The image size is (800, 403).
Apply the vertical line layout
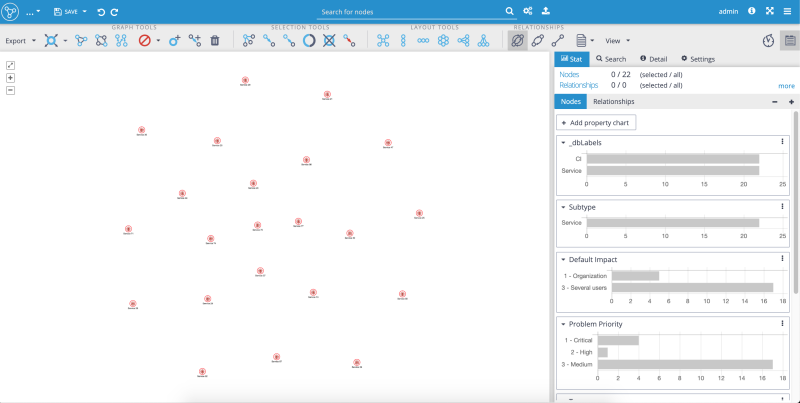click(x=403, y=40)
